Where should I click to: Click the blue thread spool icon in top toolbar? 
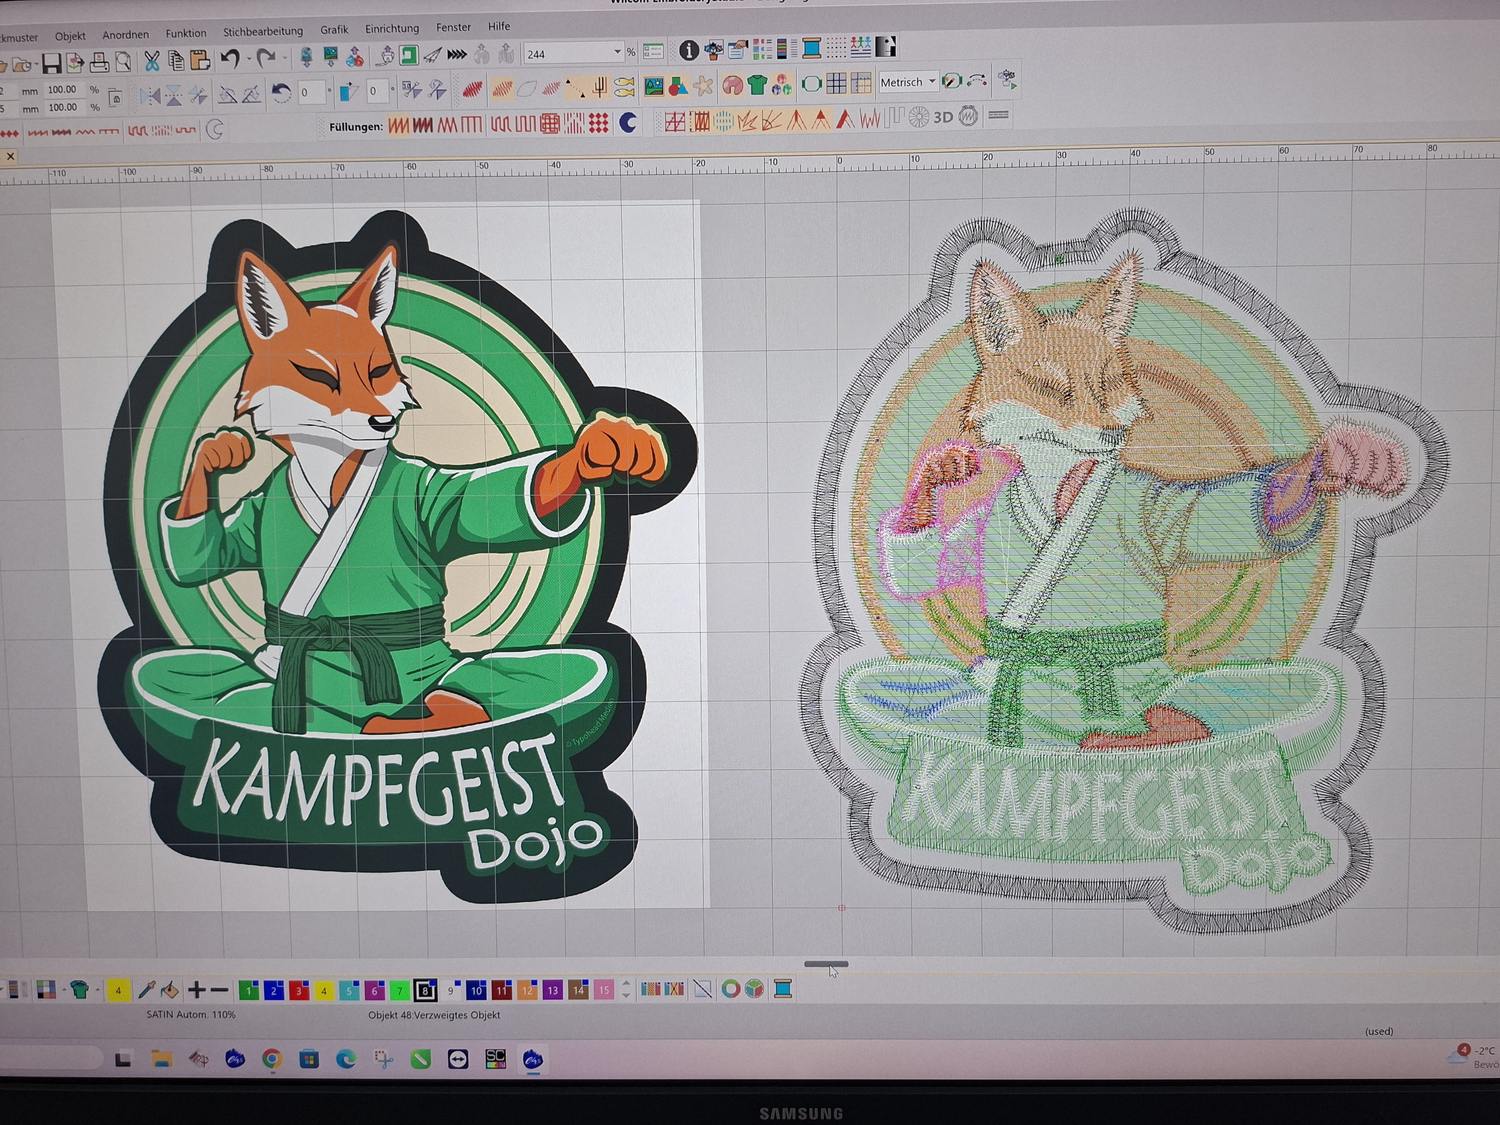pyautogui.click(x=811, y=48)
